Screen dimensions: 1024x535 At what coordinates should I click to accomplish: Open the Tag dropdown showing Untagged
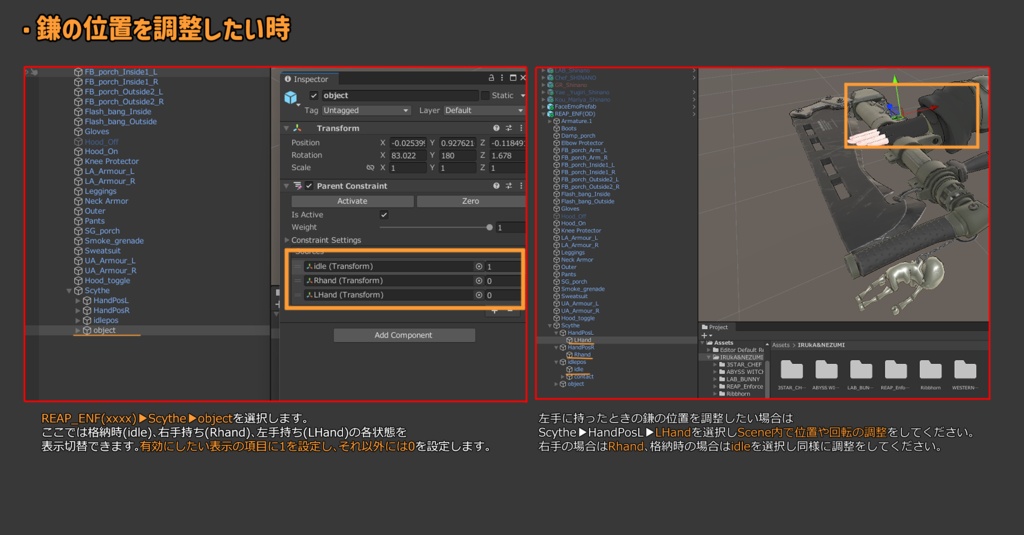(366, 110)
